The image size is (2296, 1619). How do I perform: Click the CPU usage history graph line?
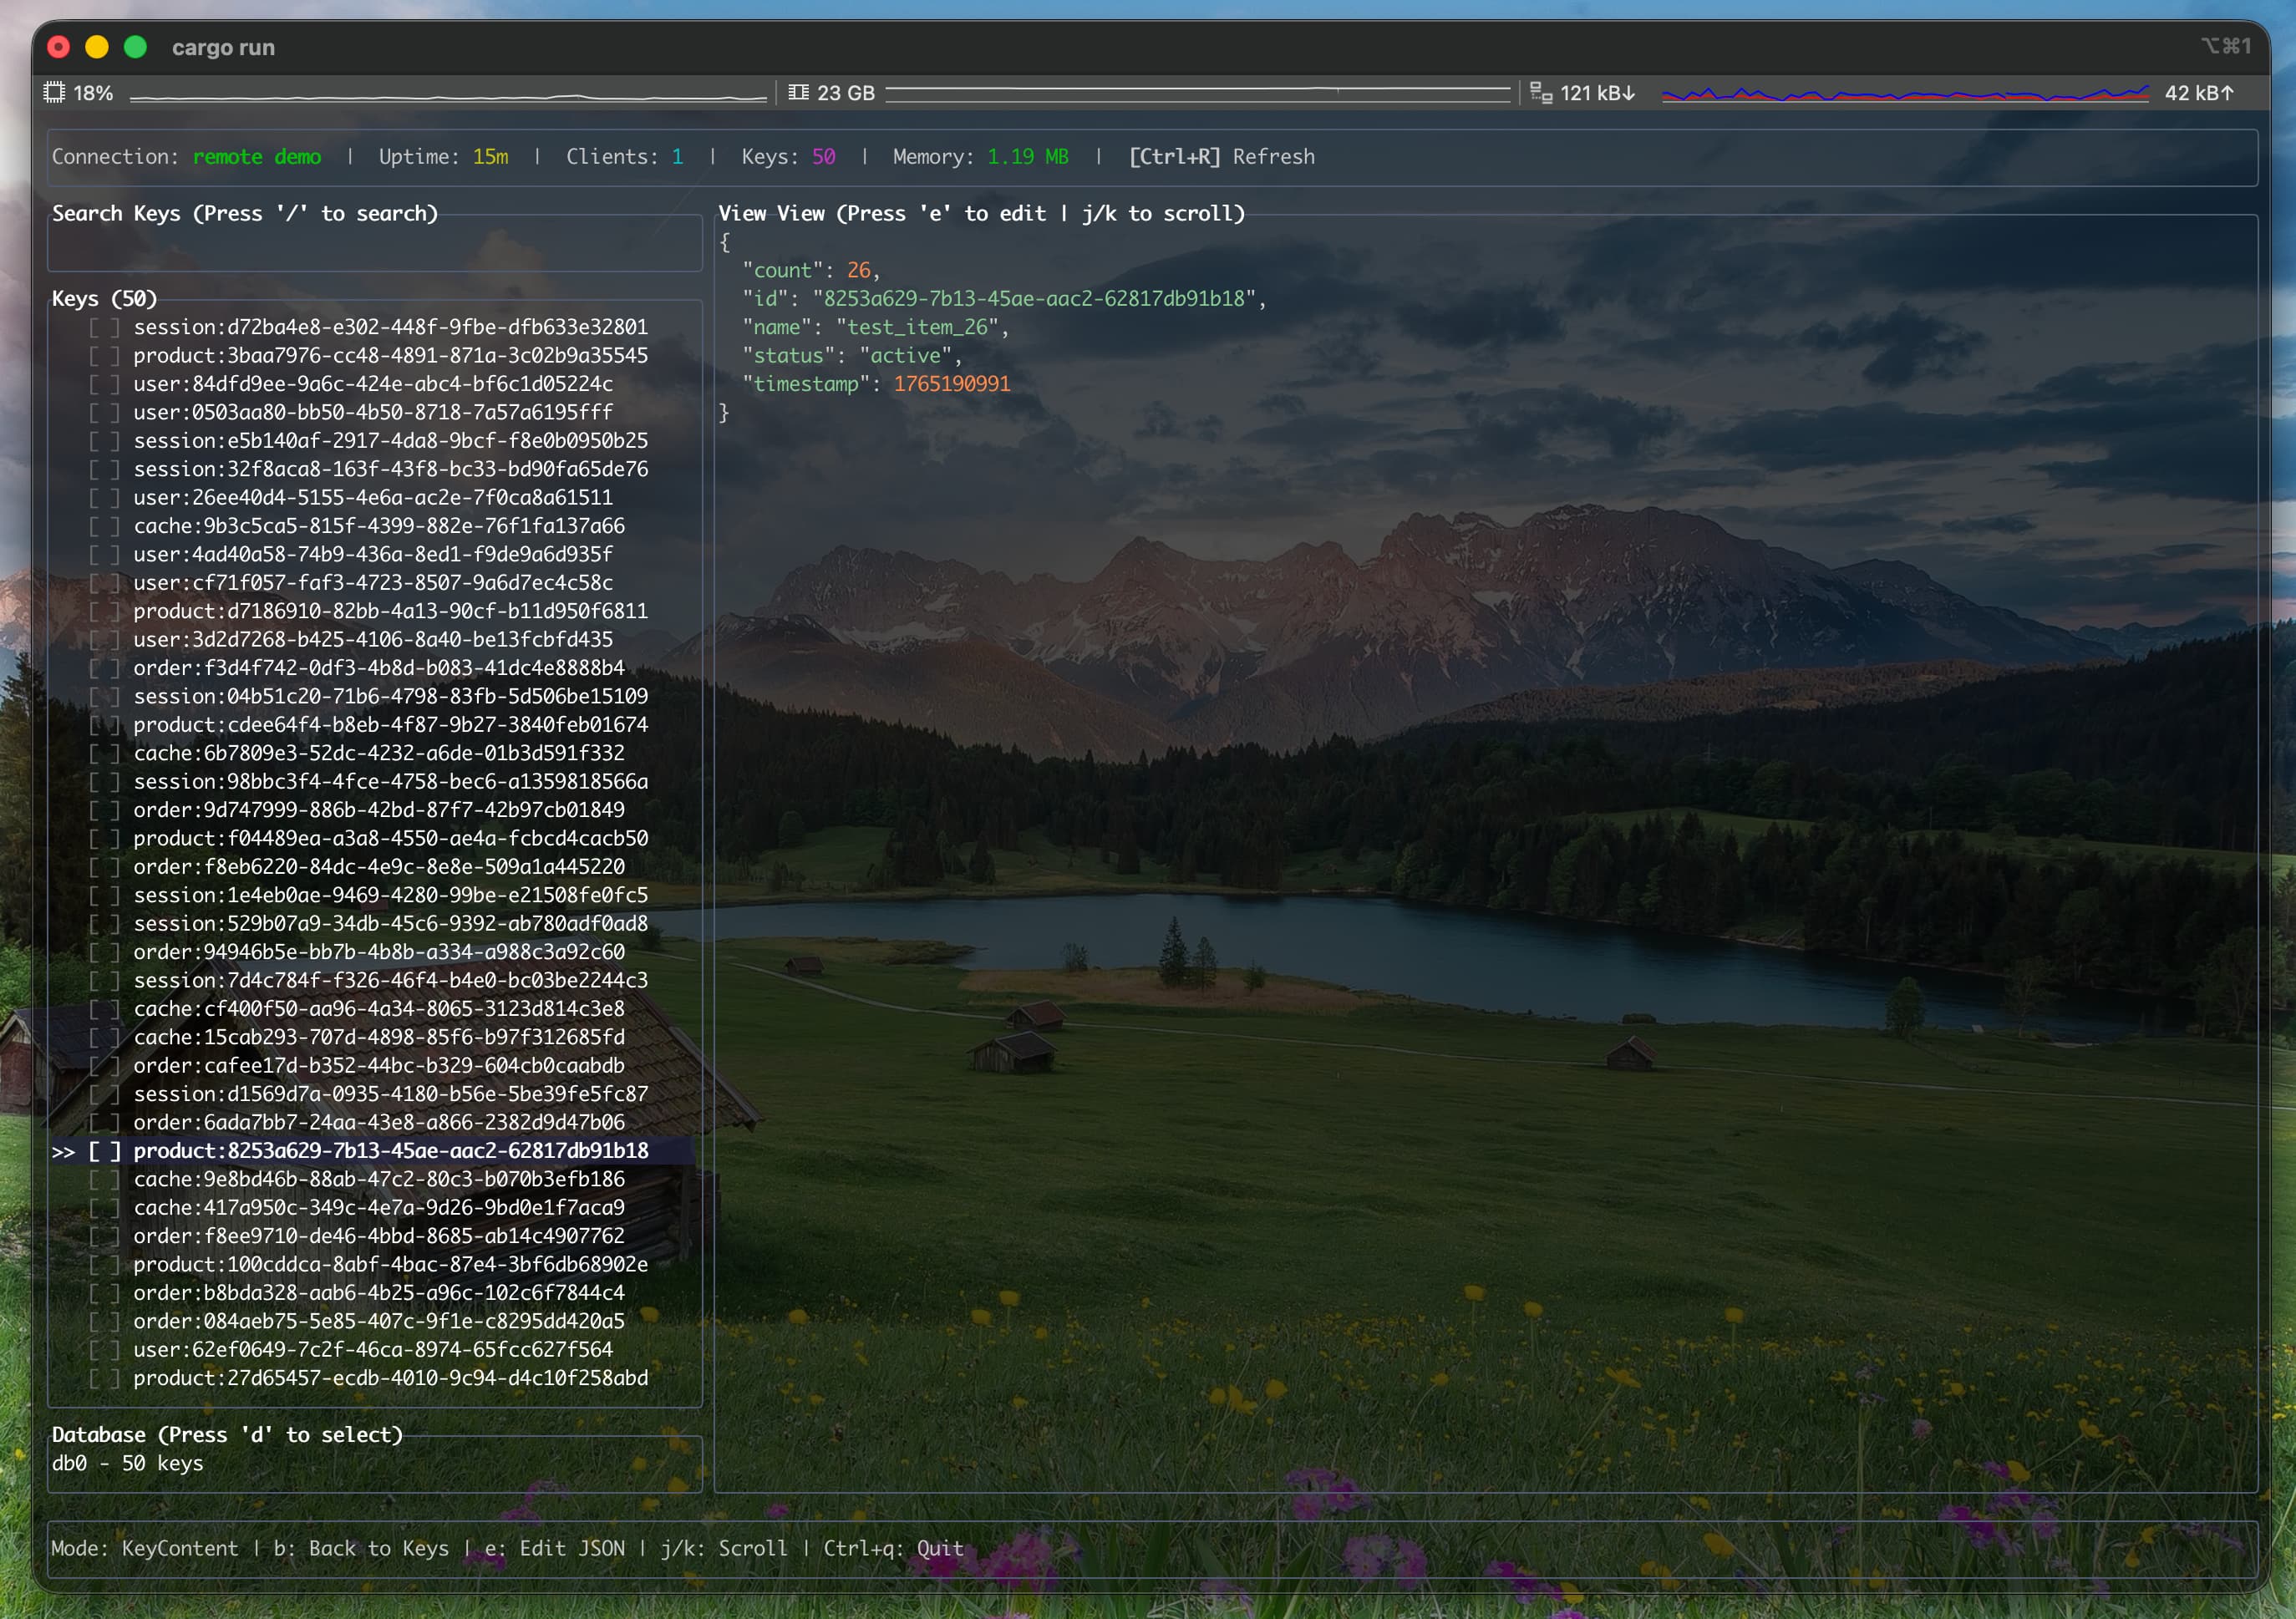point(447,97)
